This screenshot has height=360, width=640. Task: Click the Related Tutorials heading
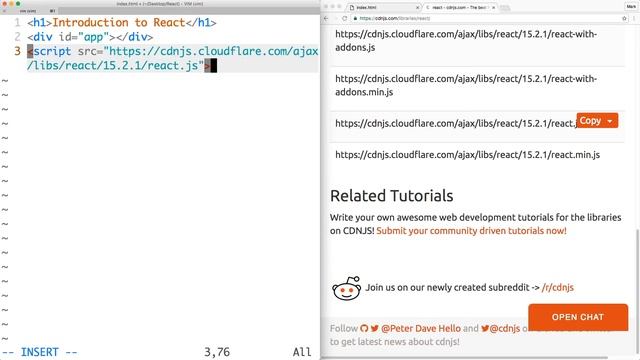click(391, 196)
